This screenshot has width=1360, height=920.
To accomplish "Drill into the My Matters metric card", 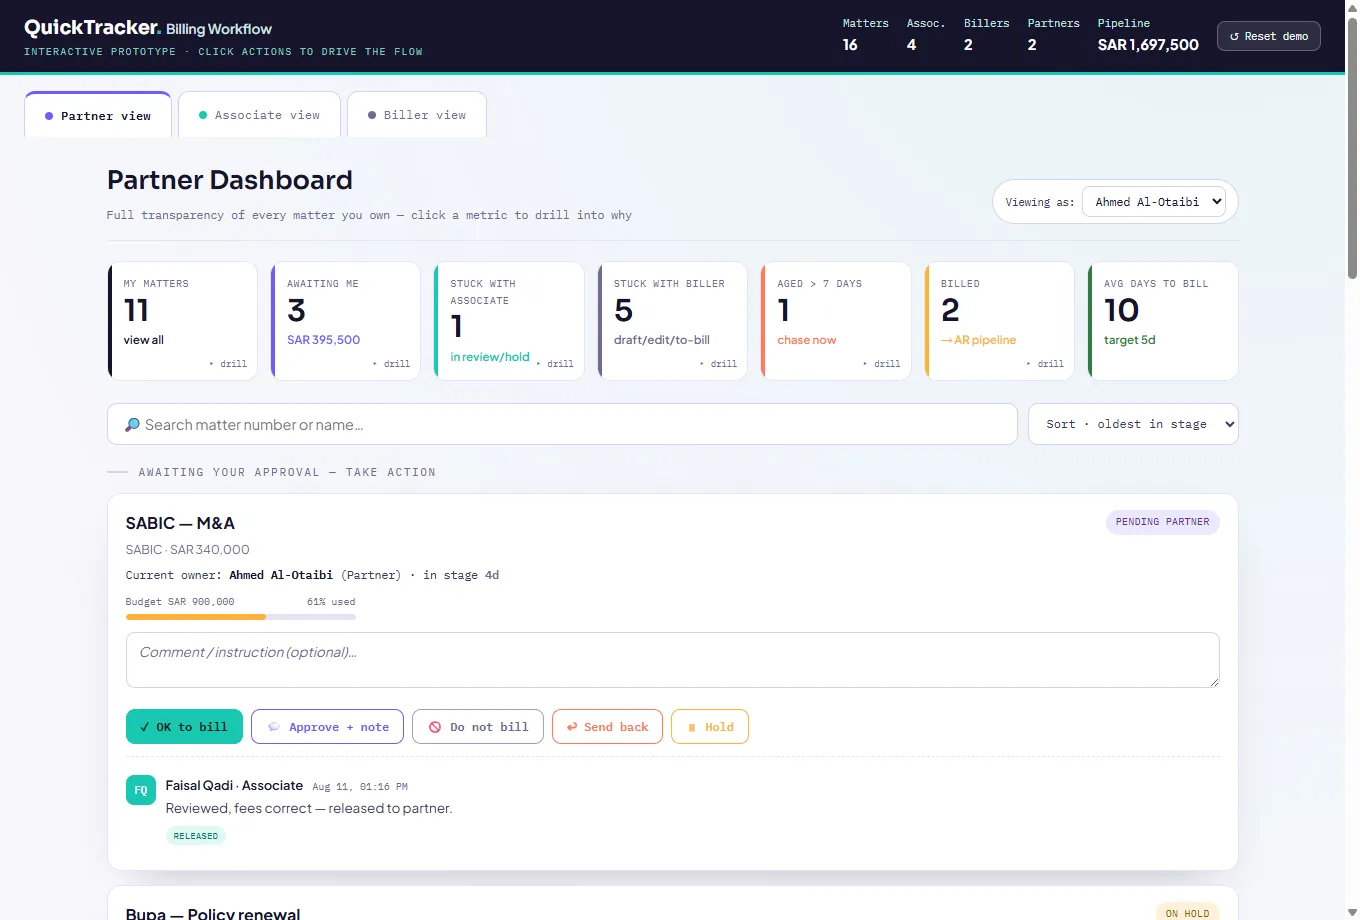I will click(183, 321).
